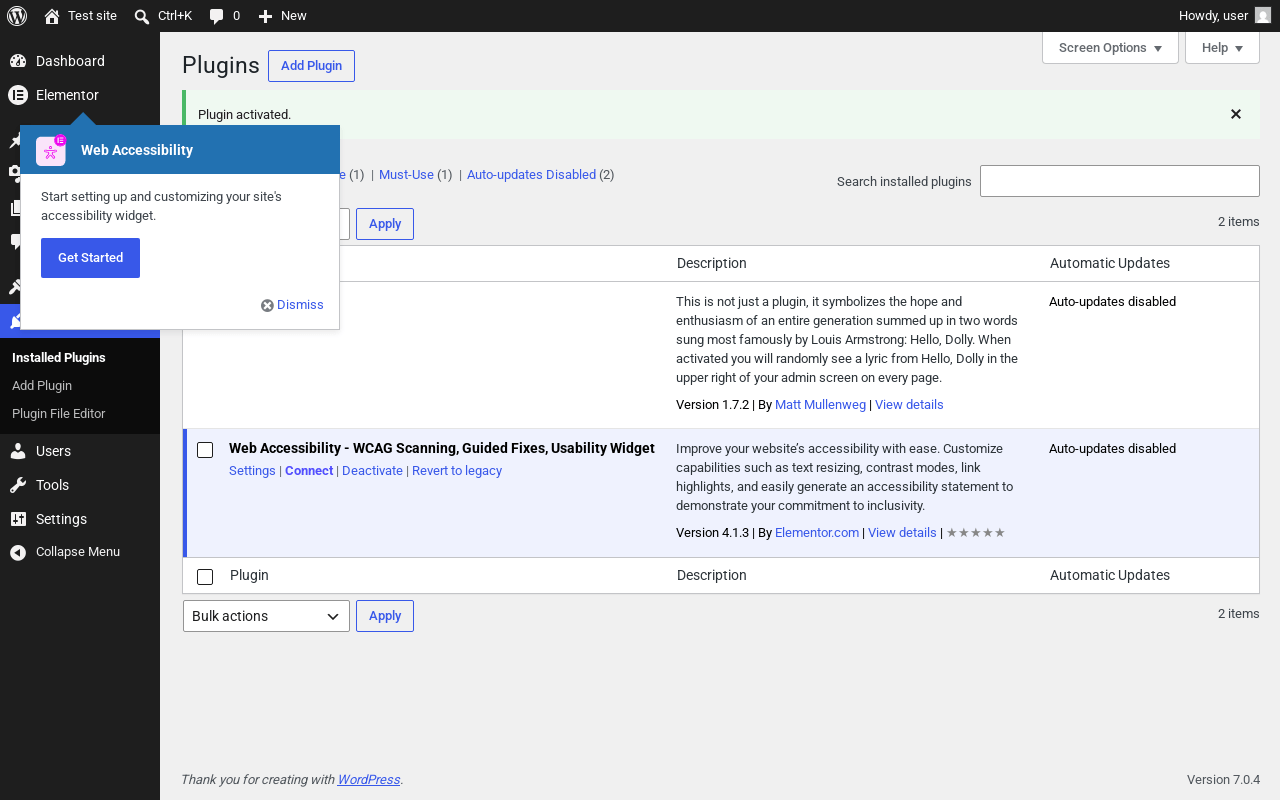Open the Ctrl+K search magnifier

tap(142, 16)
